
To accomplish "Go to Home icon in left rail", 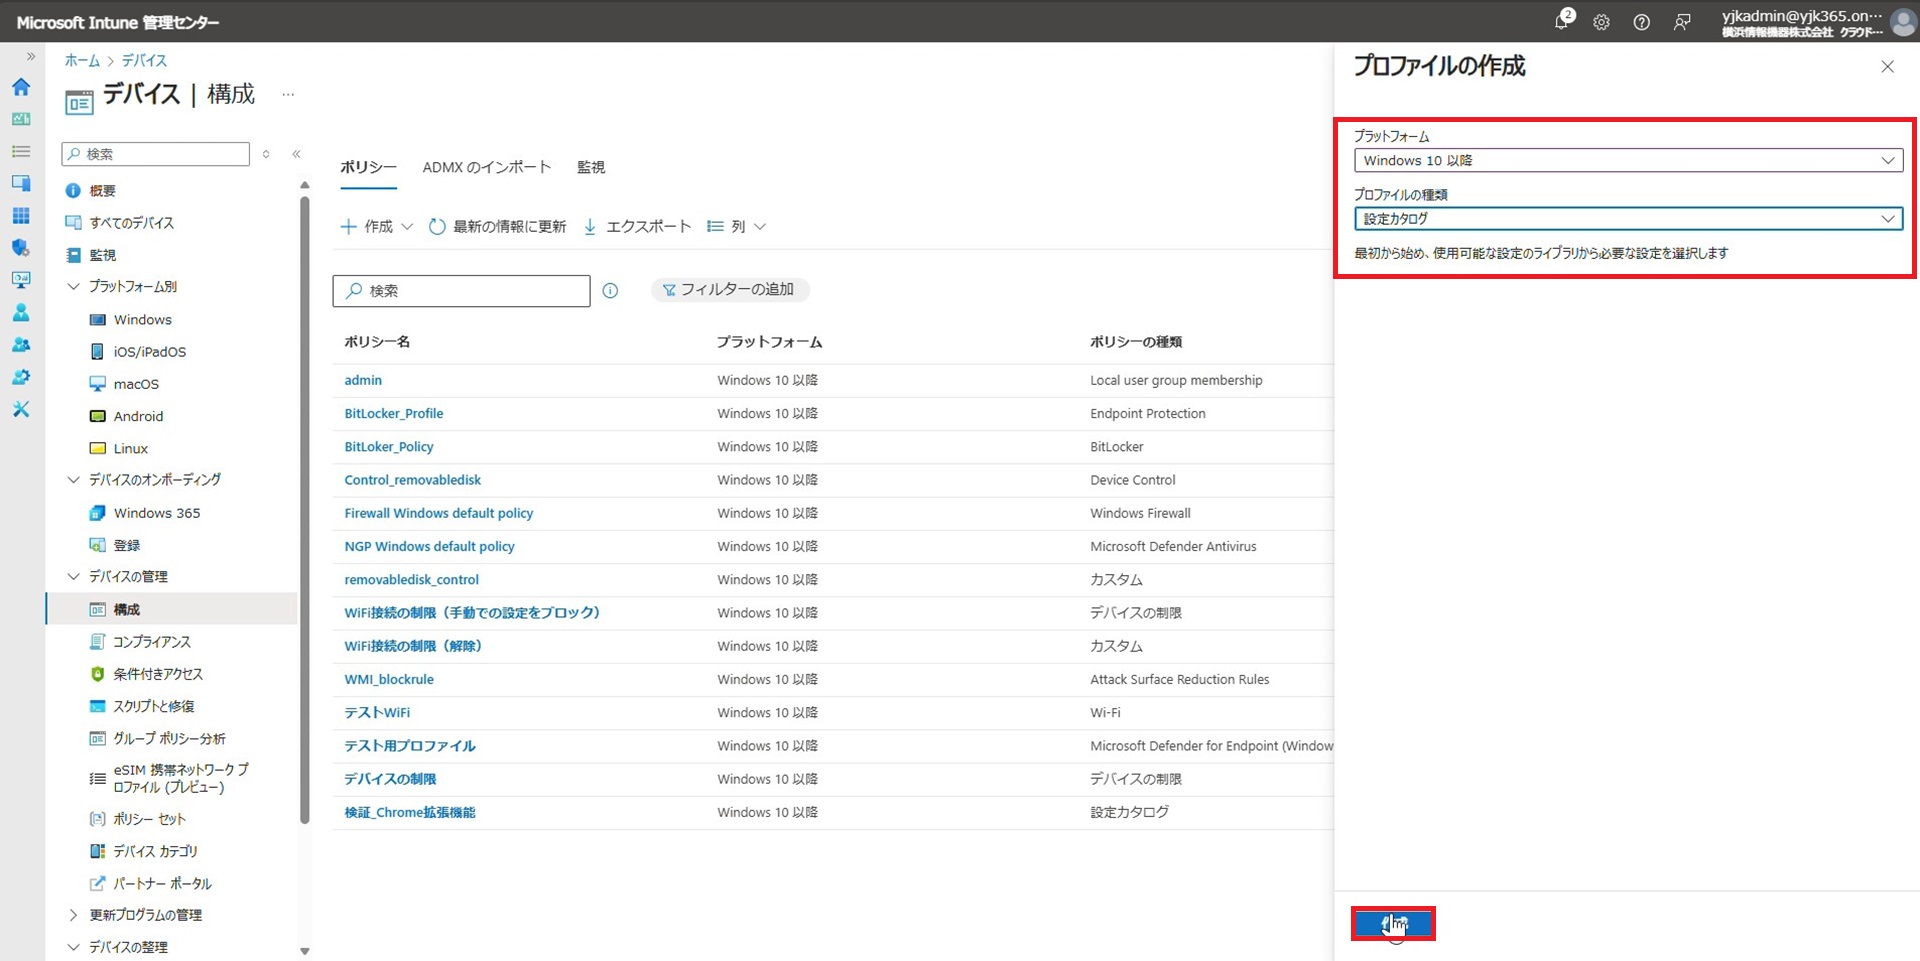I will tap(21, 87).
